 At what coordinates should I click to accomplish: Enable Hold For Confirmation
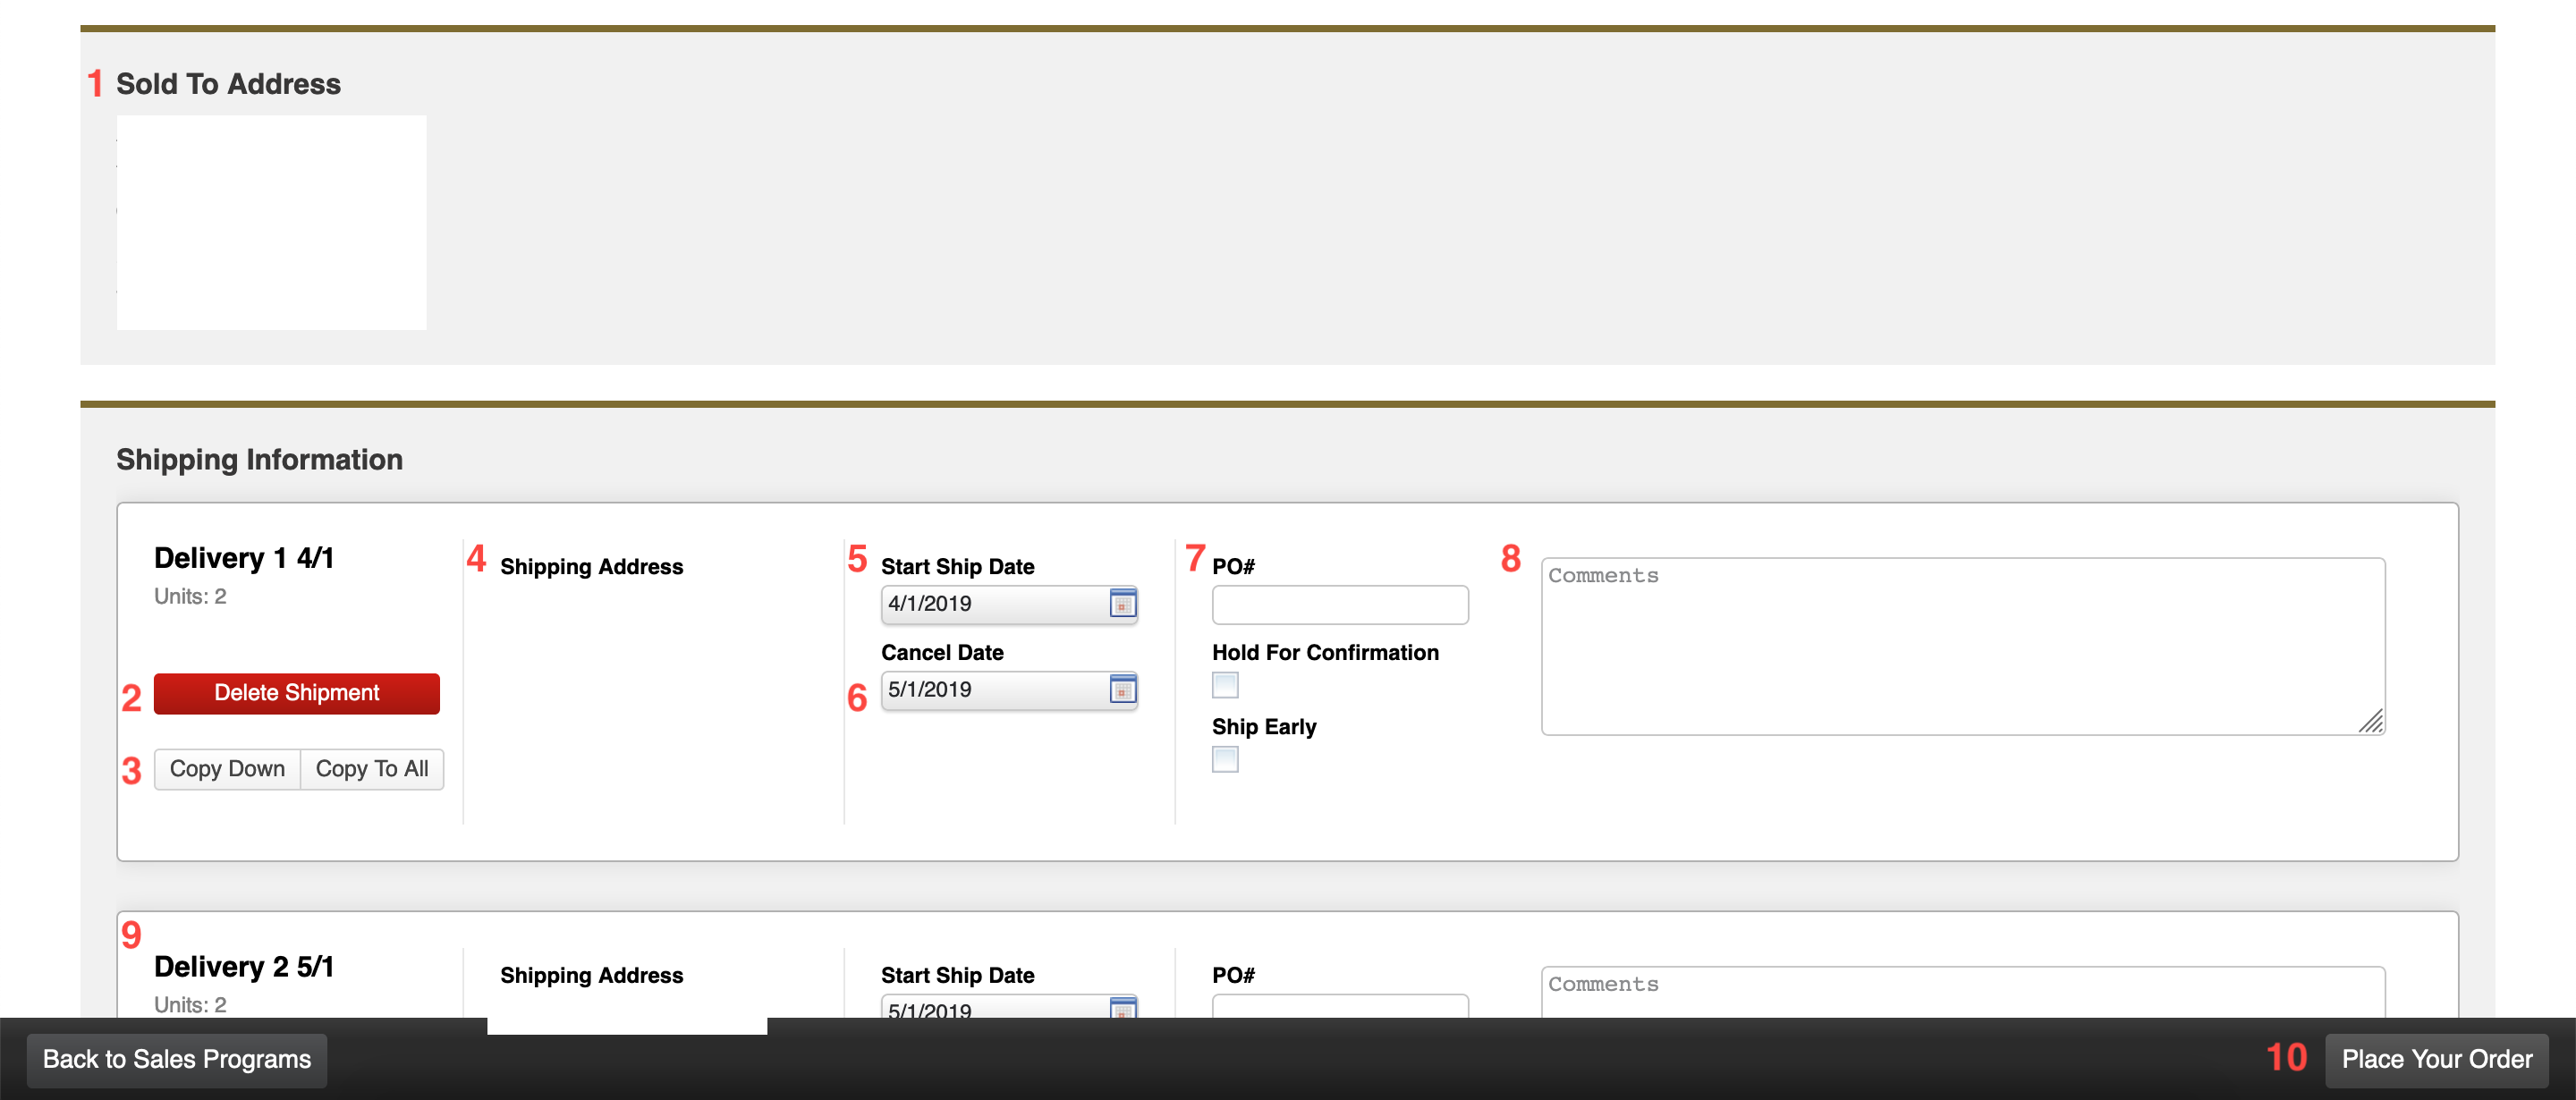[x=1224, y=685]
